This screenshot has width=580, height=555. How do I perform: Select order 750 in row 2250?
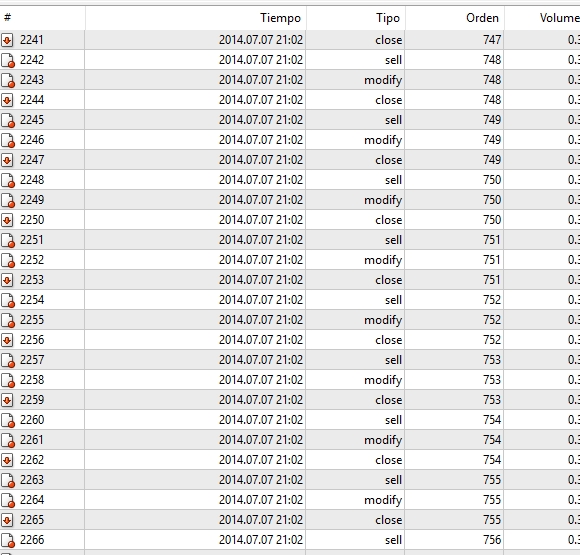point(492,220)
